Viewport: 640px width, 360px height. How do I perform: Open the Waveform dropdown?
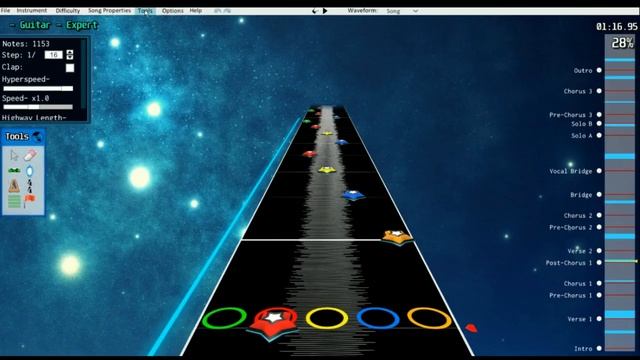(x=402, y=11)
